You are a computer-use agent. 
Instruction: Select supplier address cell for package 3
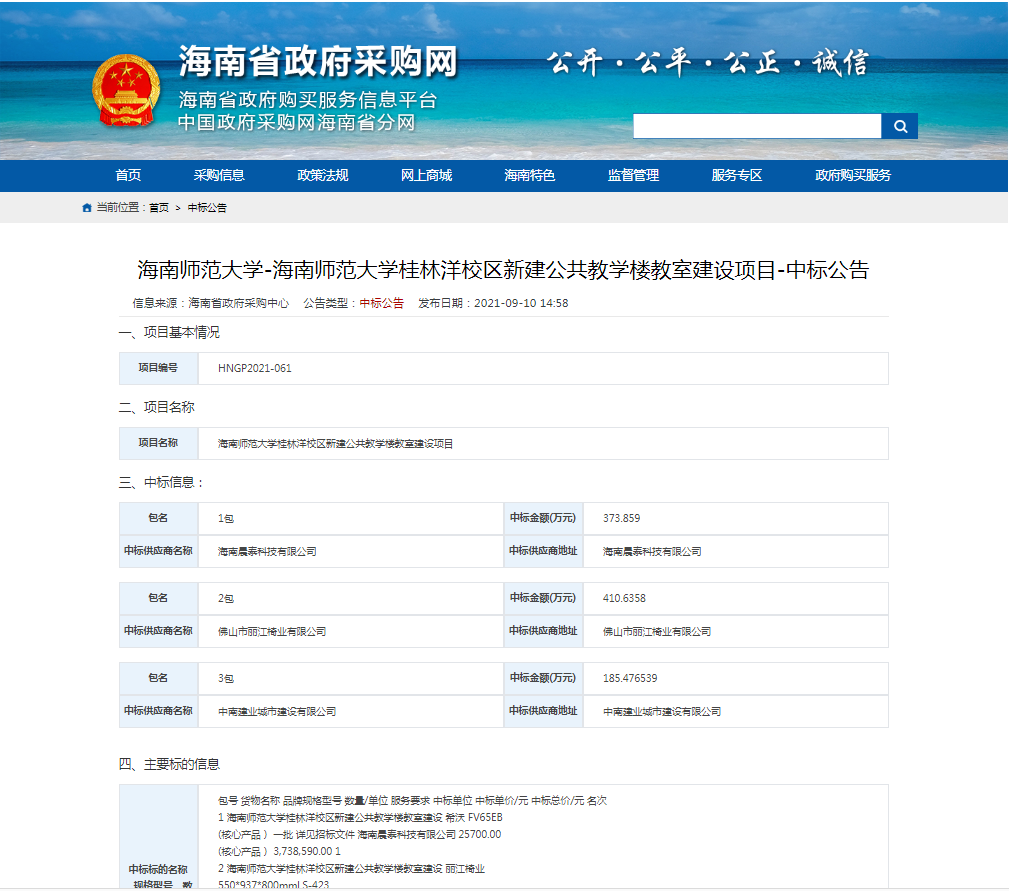point(736,712)
